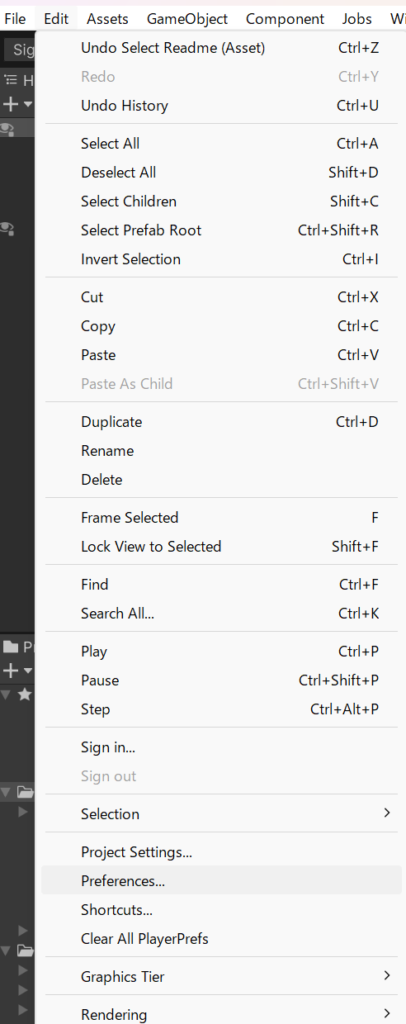Click the Project panel folder icon
This screenshot has height=1024, width=406.
[x=10, y=647]
